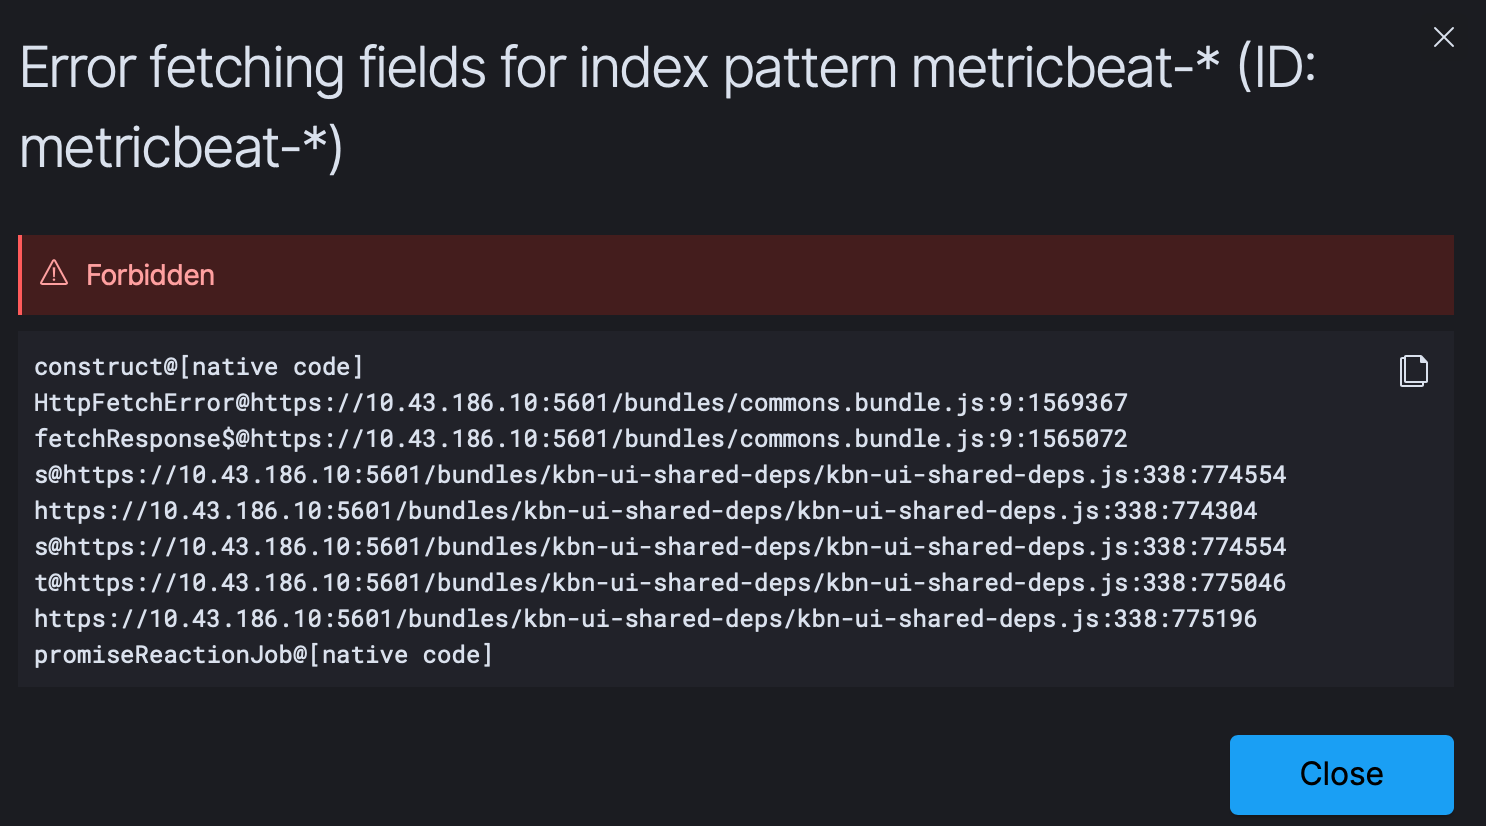This screenshot has height=826, width=1486.
Task: Click the stack line ending 338:775196
Action: tap(646, 619)
